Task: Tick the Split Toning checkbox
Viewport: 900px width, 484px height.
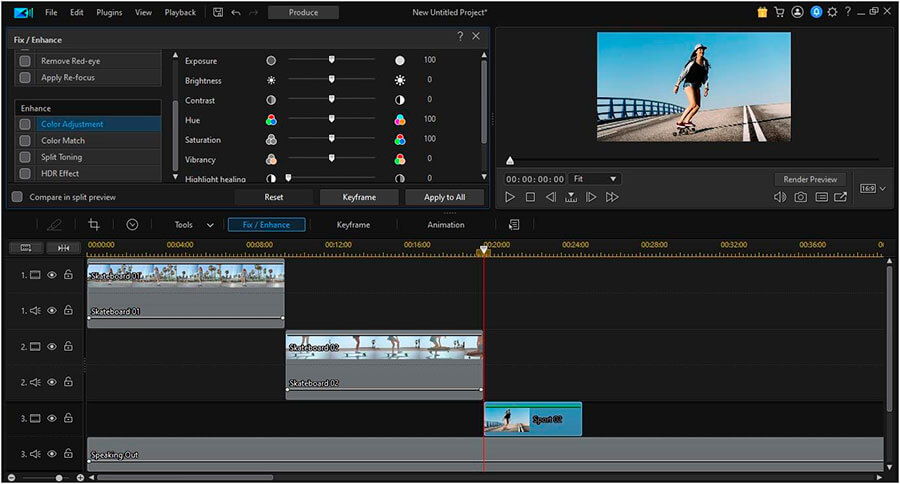Action: tap(25, 157)
